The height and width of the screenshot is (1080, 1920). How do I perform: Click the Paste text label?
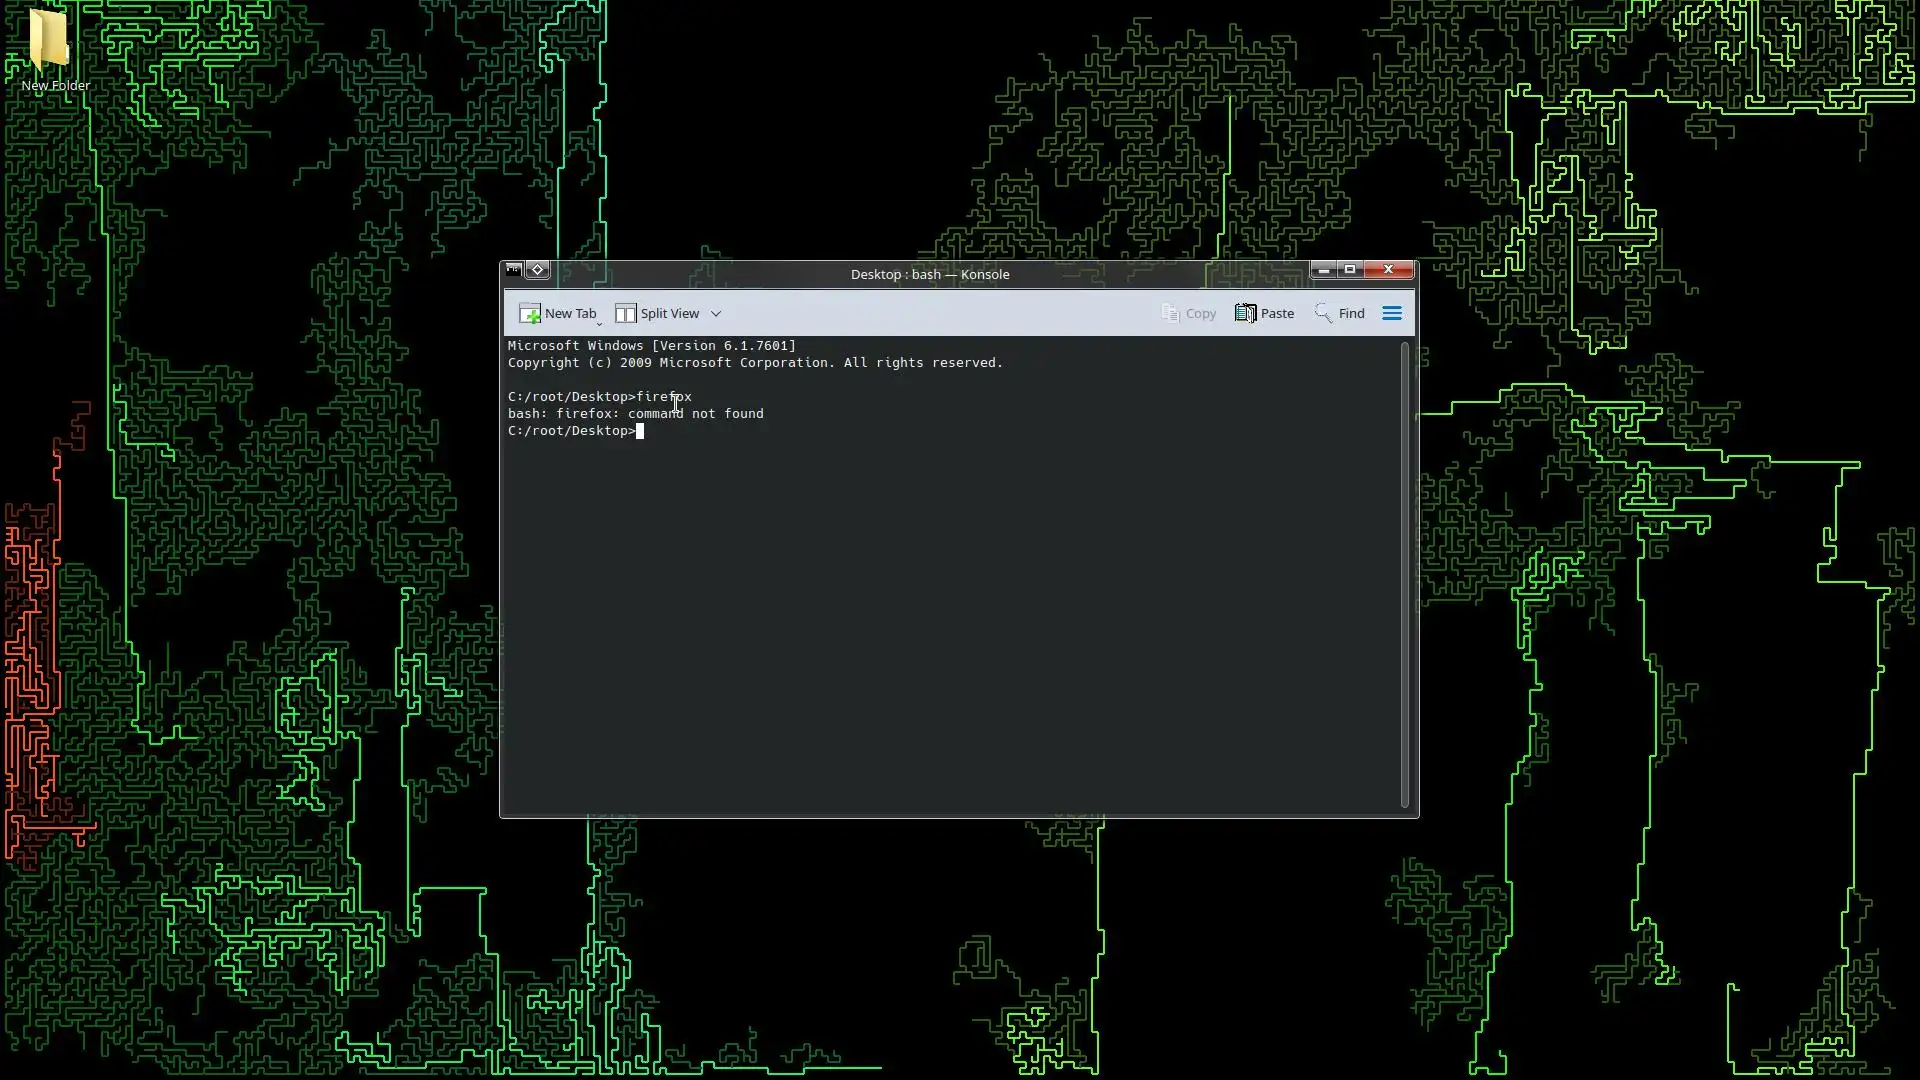[1277, 313]
